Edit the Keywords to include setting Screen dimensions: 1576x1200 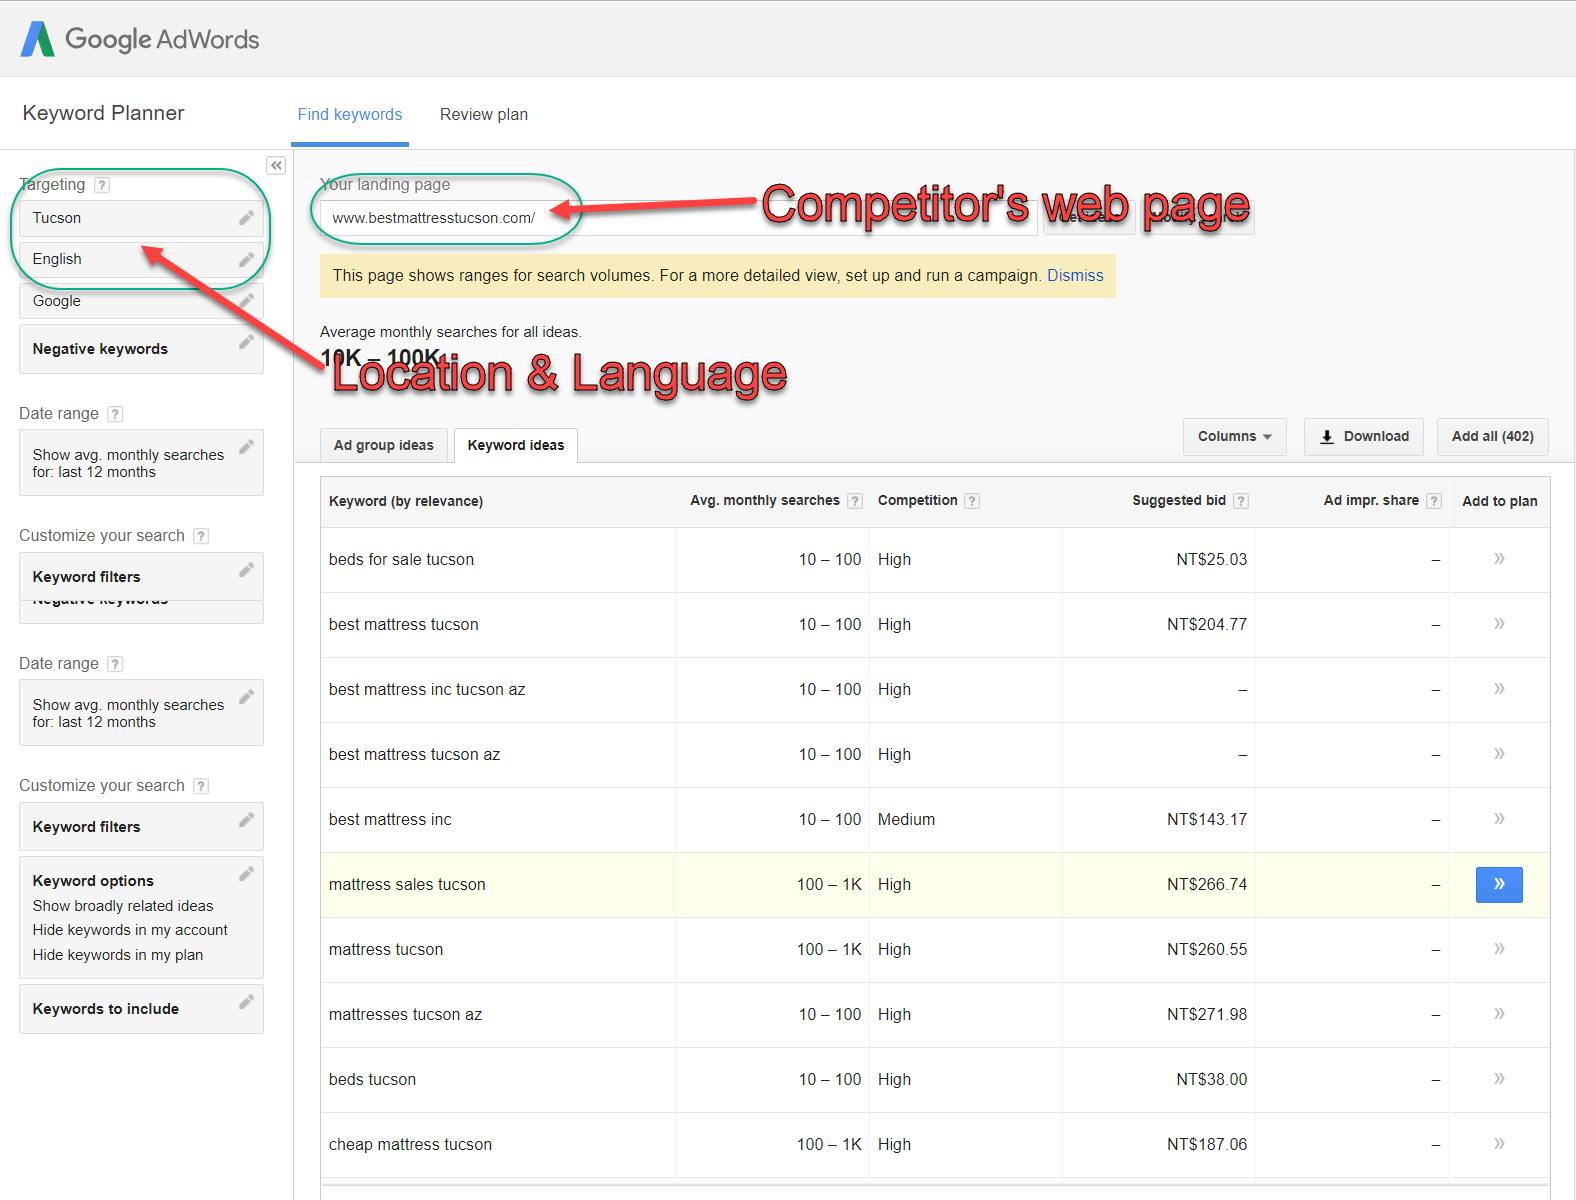pos(246,1002)
